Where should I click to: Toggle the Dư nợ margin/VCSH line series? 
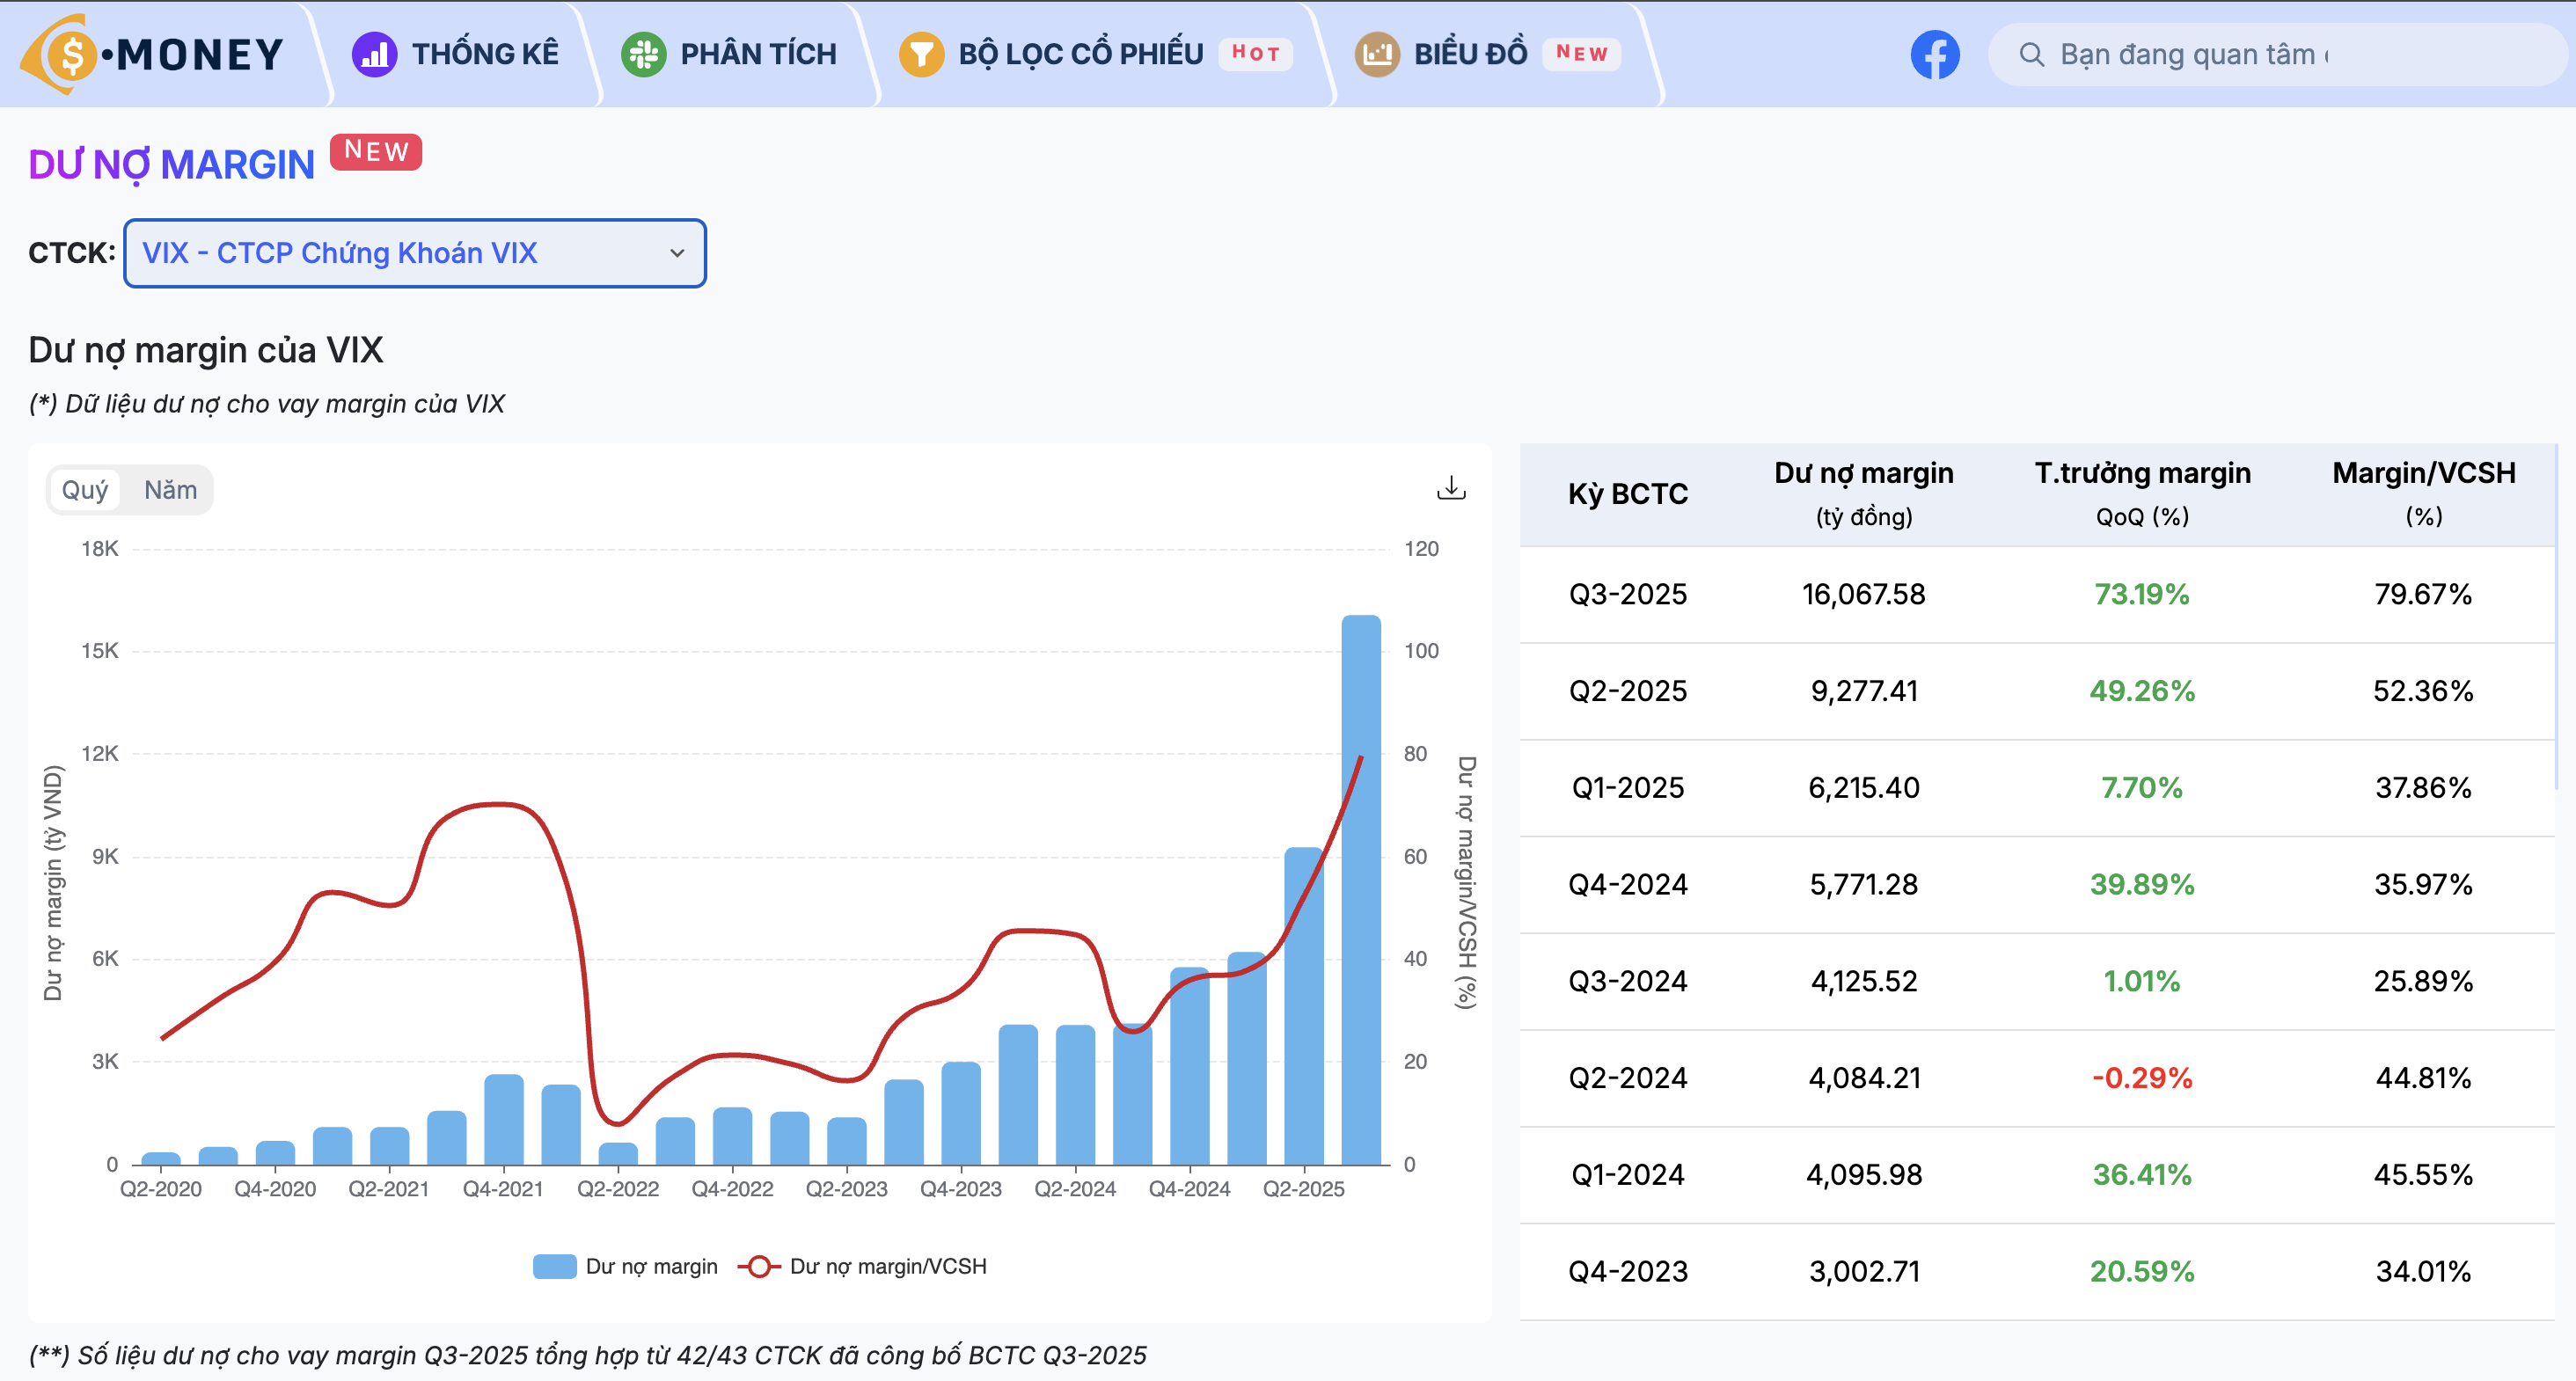point(886,1266)
